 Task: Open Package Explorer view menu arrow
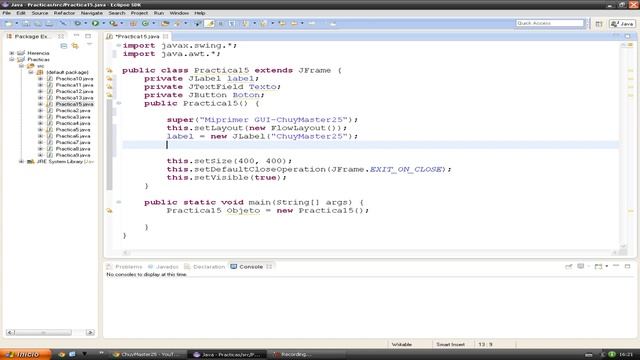point(89,44)
